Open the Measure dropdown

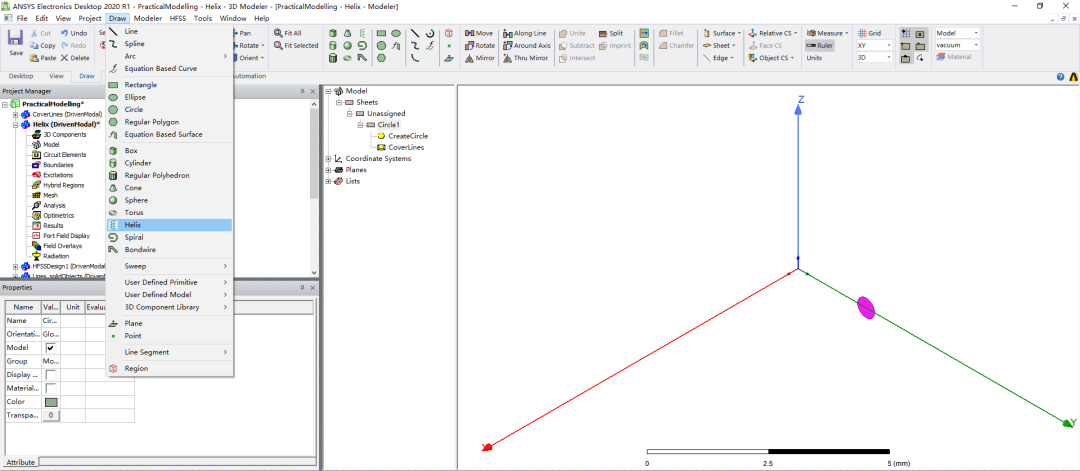coord(827,33)
